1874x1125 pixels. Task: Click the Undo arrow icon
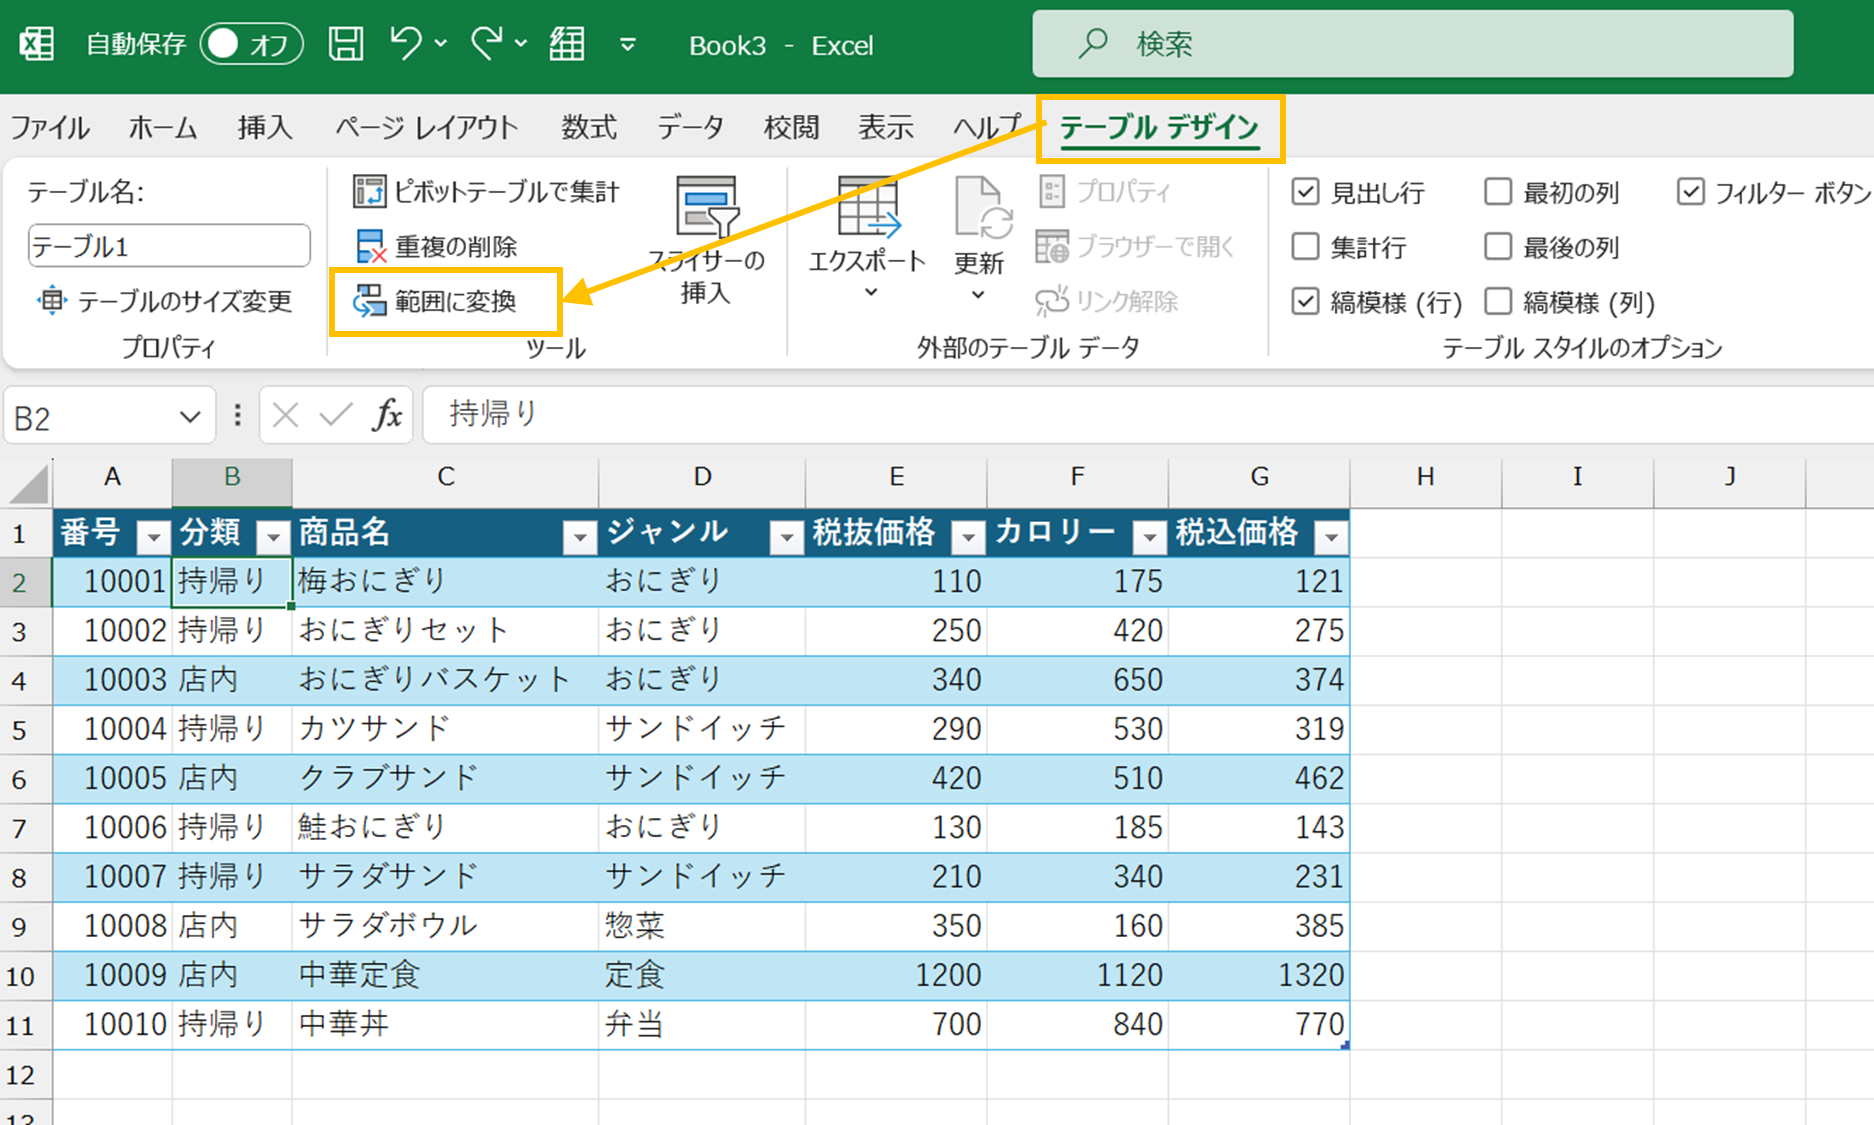click(x=405, y=44)
